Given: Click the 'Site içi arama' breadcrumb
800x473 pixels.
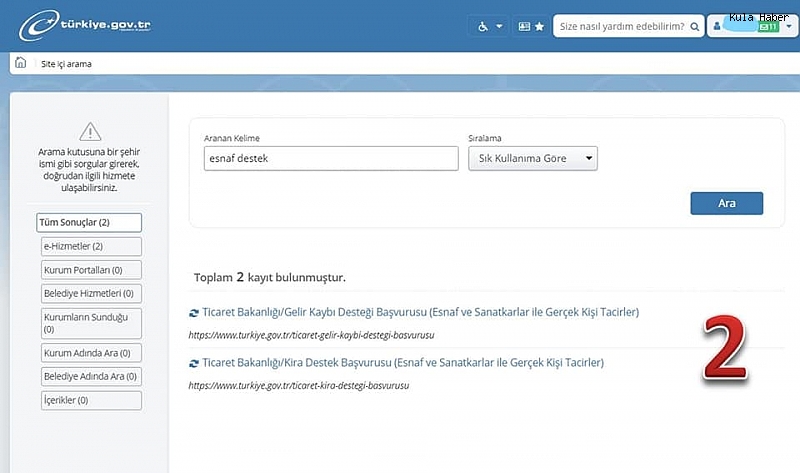Looking at the screenshot, I should (x=66, y=64).
